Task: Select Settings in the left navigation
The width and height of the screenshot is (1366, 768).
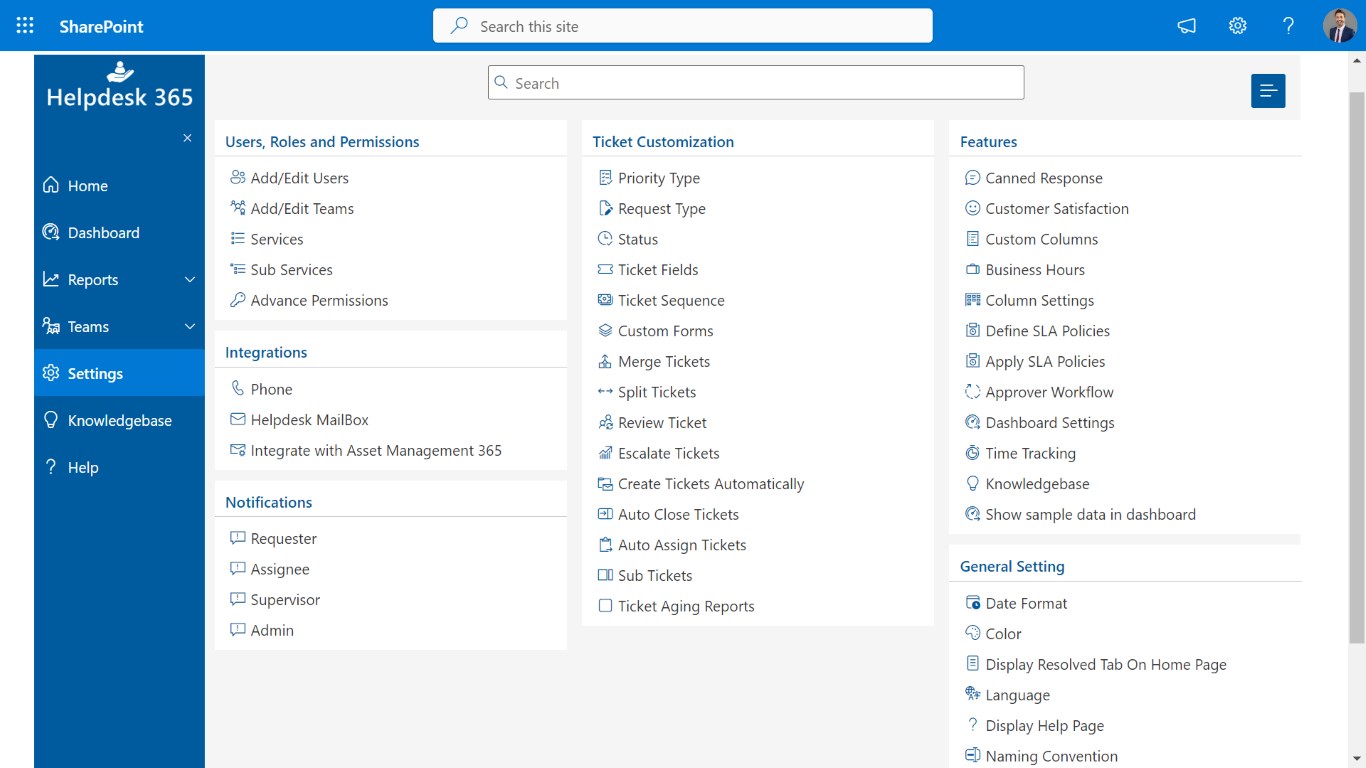Action: pyautogui.click(x=95, y=374)
